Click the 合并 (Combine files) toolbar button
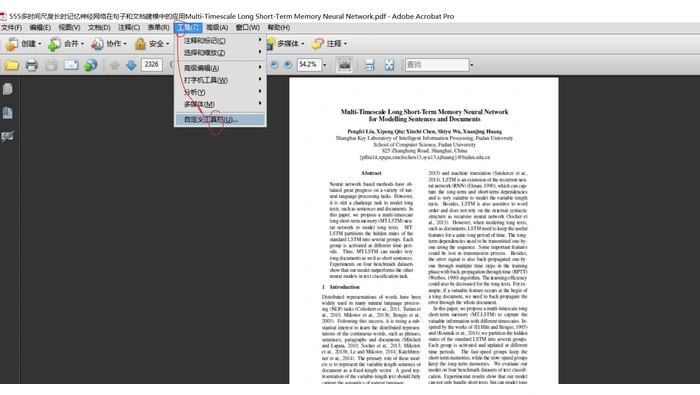The width and height of the screenshot is (700, 395). (66, 44)
